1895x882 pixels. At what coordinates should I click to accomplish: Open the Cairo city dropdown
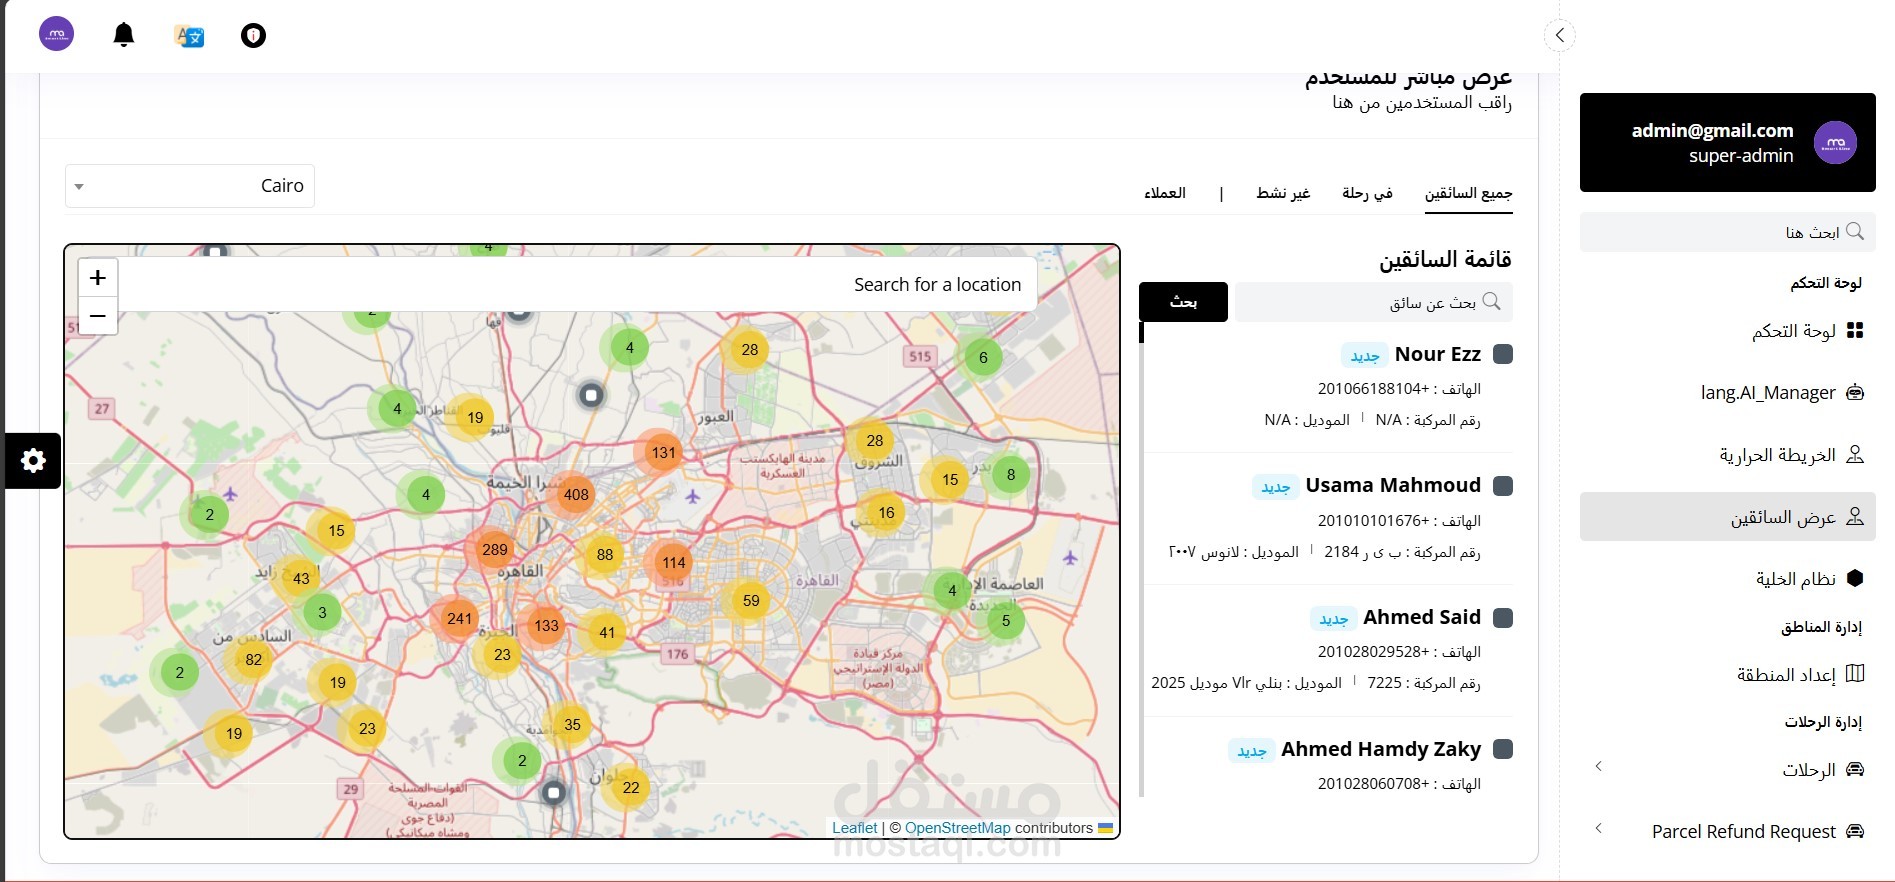[x=190, y=186]
